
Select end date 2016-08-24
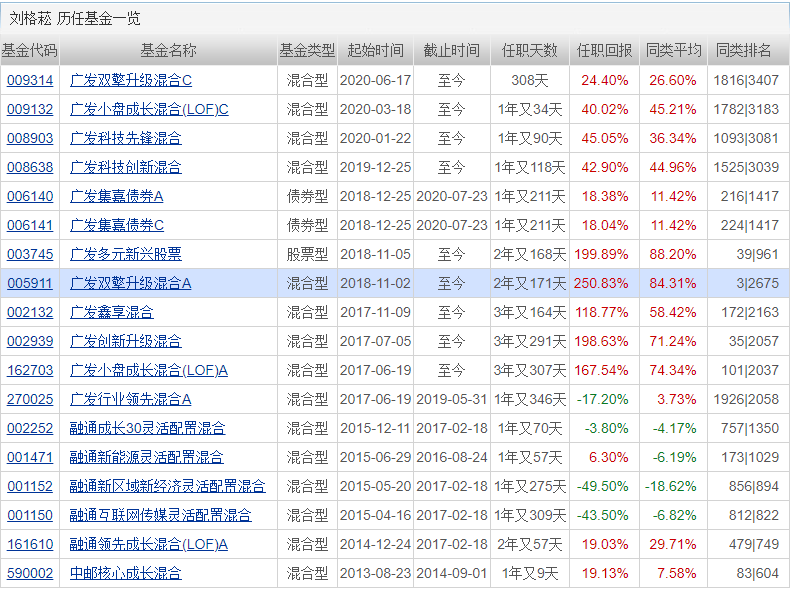tap(451, 457)
